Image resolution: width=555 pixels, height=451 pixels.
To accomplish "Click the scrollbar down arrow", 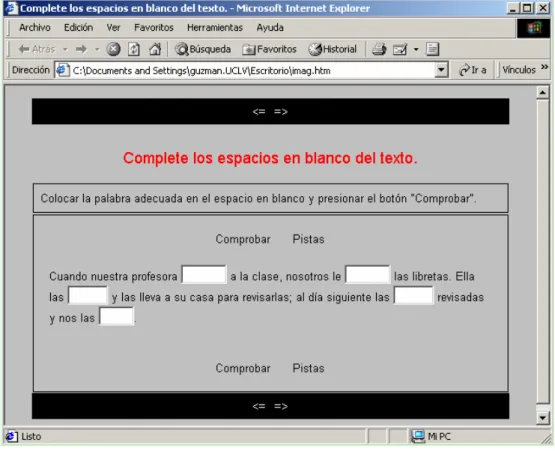I will pyautogui.click(x=543, y=418).
